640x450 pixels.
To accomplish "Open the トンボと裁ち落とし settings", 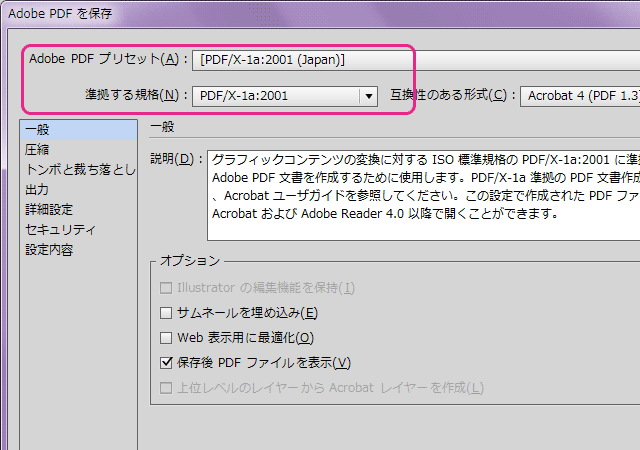I will click(x=78, y=169).
